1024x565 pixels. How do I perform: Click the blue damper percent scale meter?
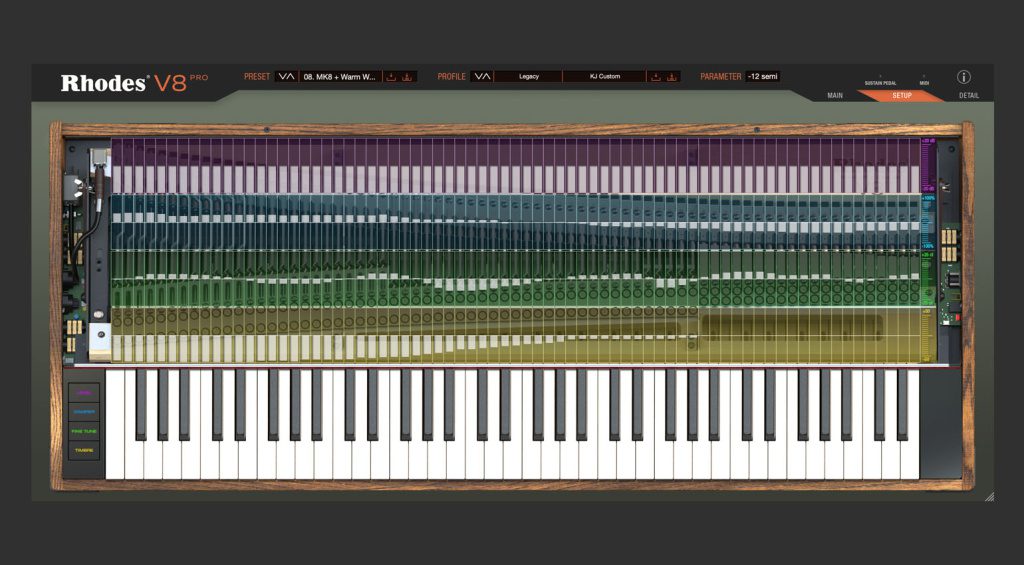pyautogui.click(x=928, y=222)
